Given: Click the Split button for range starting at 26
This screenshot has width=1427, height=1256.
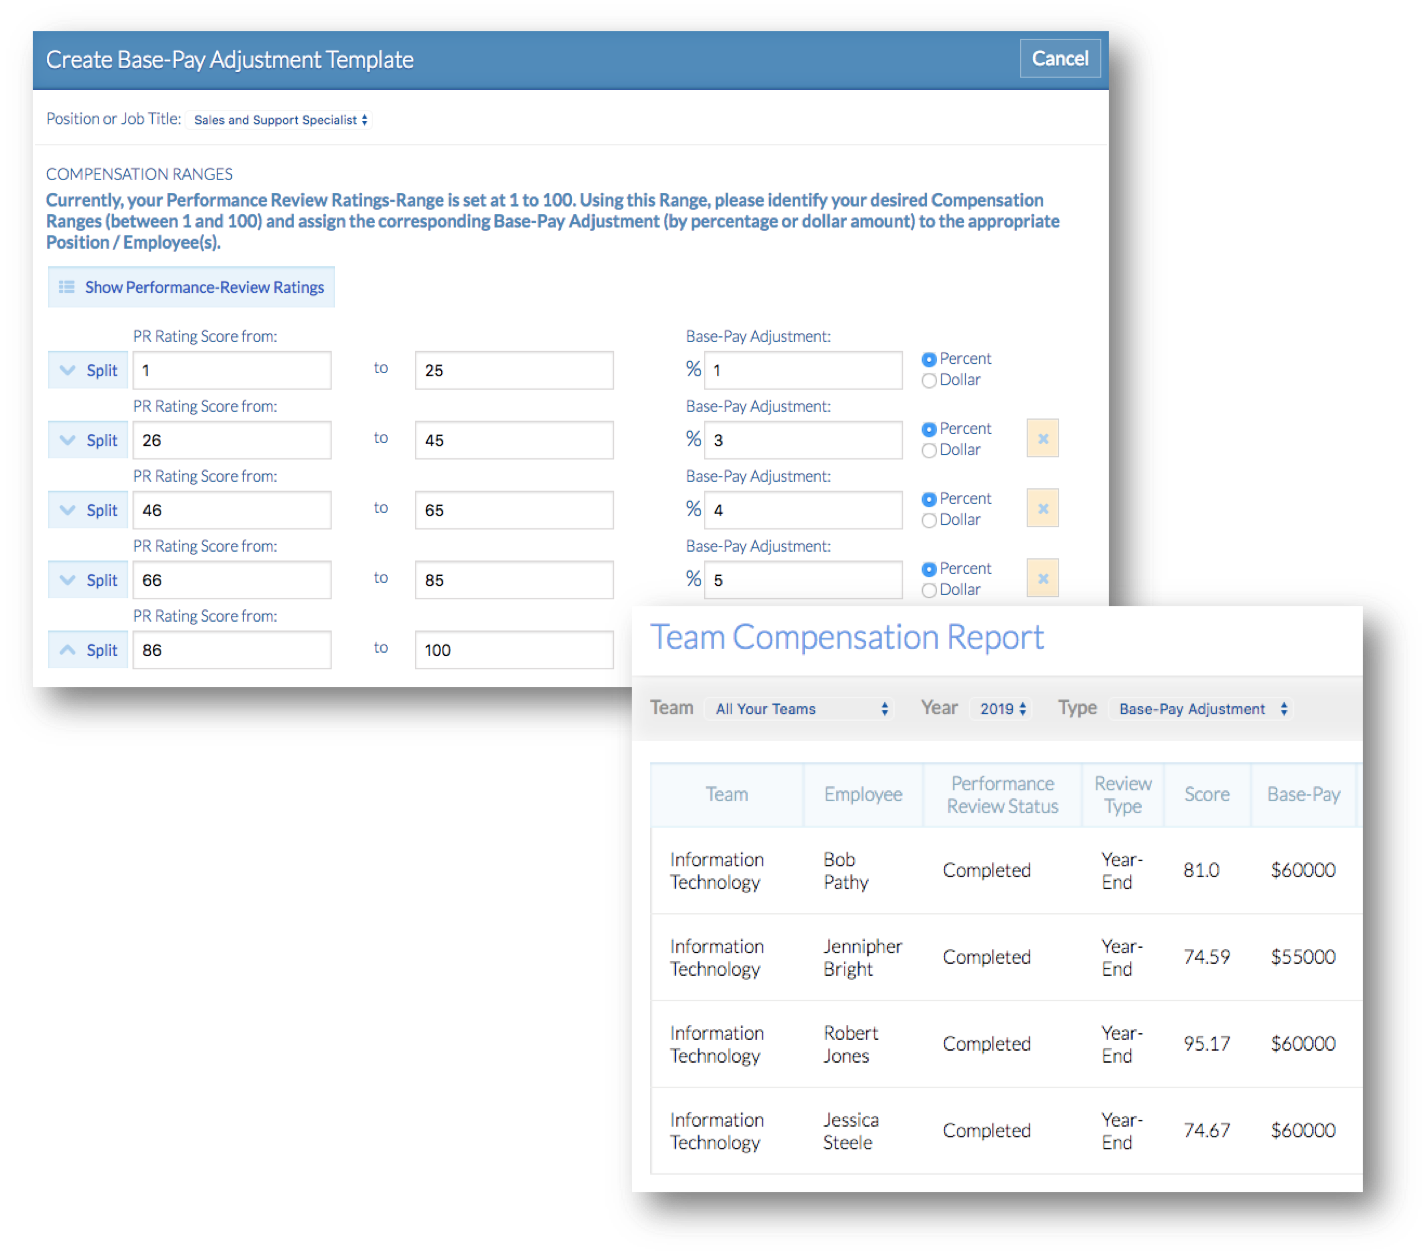Looking at the screenshot, I should [x=88, y=440].
